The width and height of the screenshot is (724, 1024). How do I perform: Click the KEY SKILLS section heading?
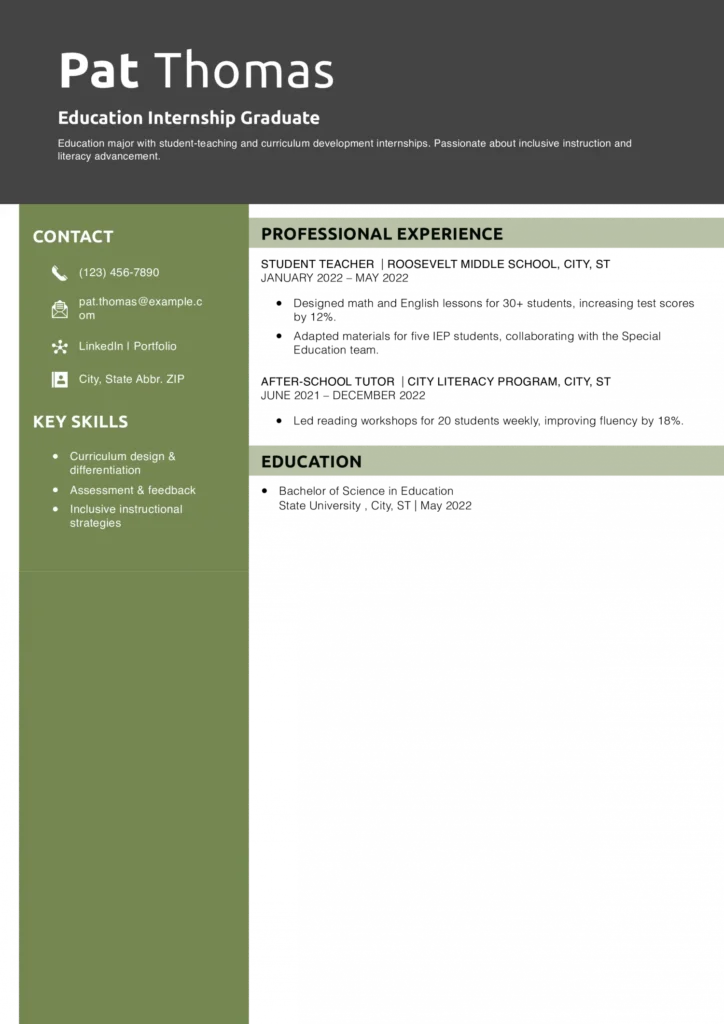[x=80, y=422]
